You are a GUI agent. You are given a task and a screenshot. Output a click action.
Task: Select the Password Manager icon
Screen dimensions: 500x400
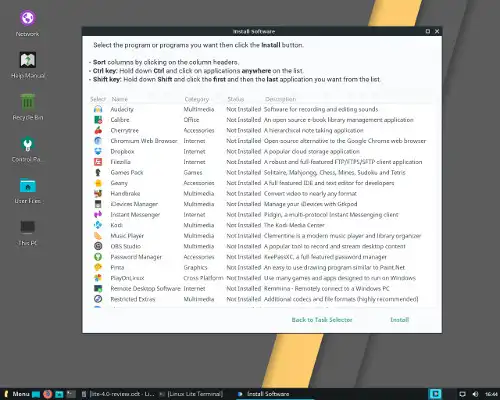[98, 257]
